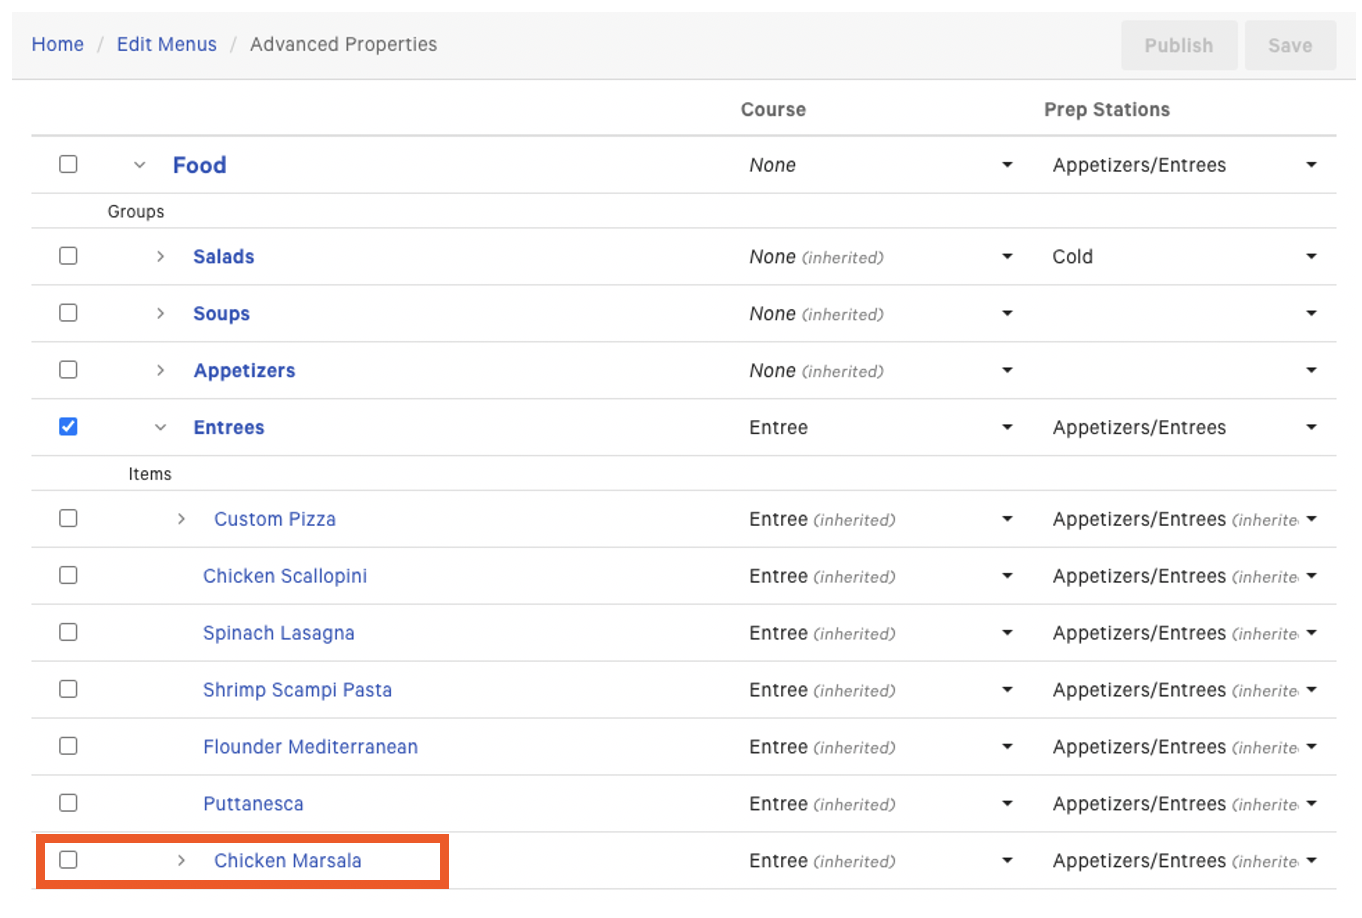Expand the Appetizers group

[160, 370]
